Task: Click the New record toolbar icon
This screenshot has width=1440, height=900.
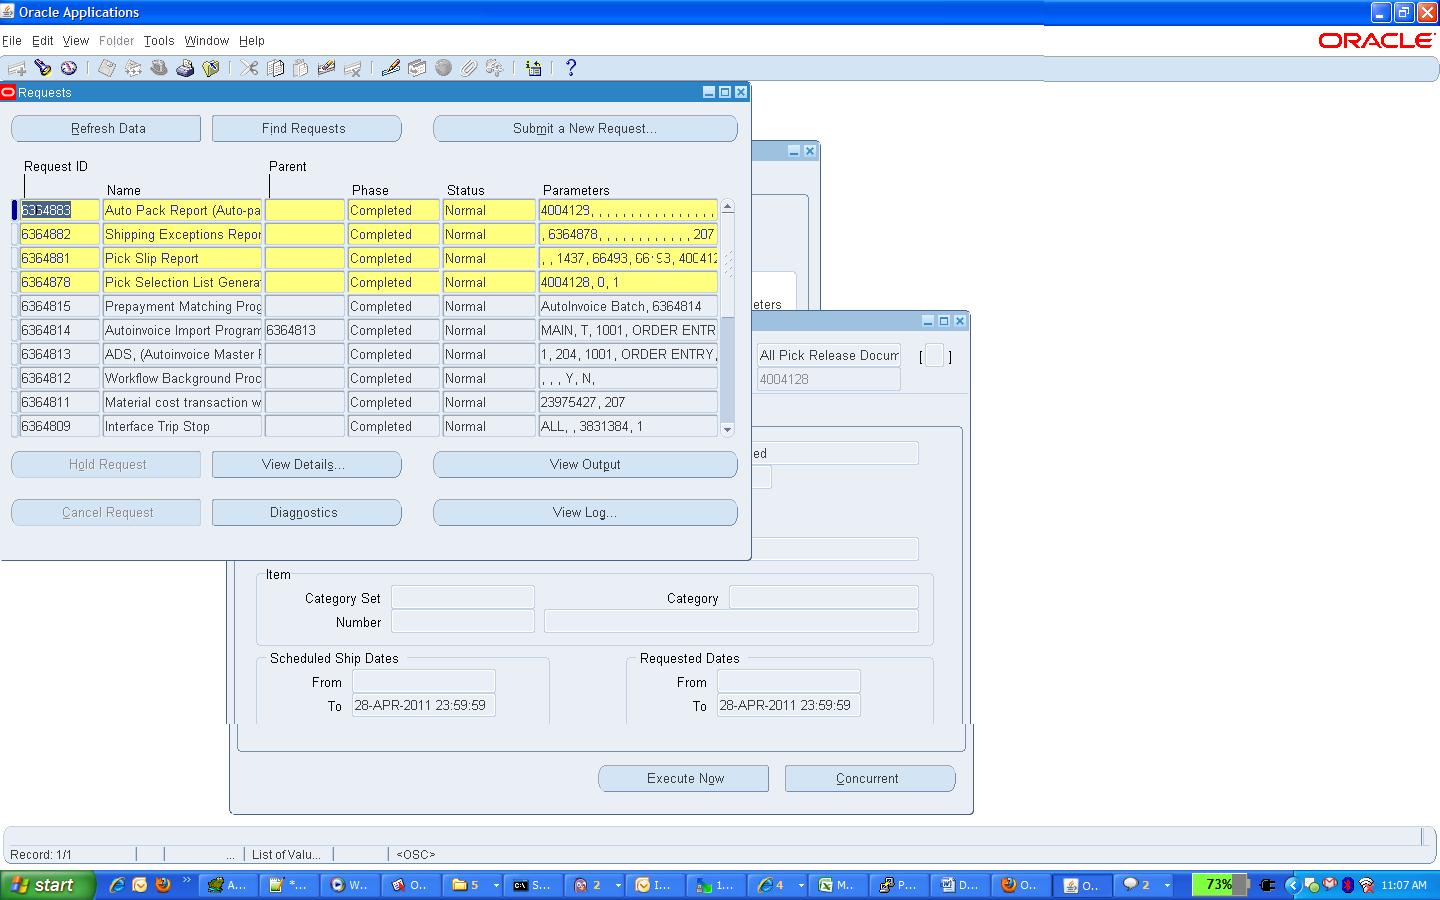Action: [17, 68]
